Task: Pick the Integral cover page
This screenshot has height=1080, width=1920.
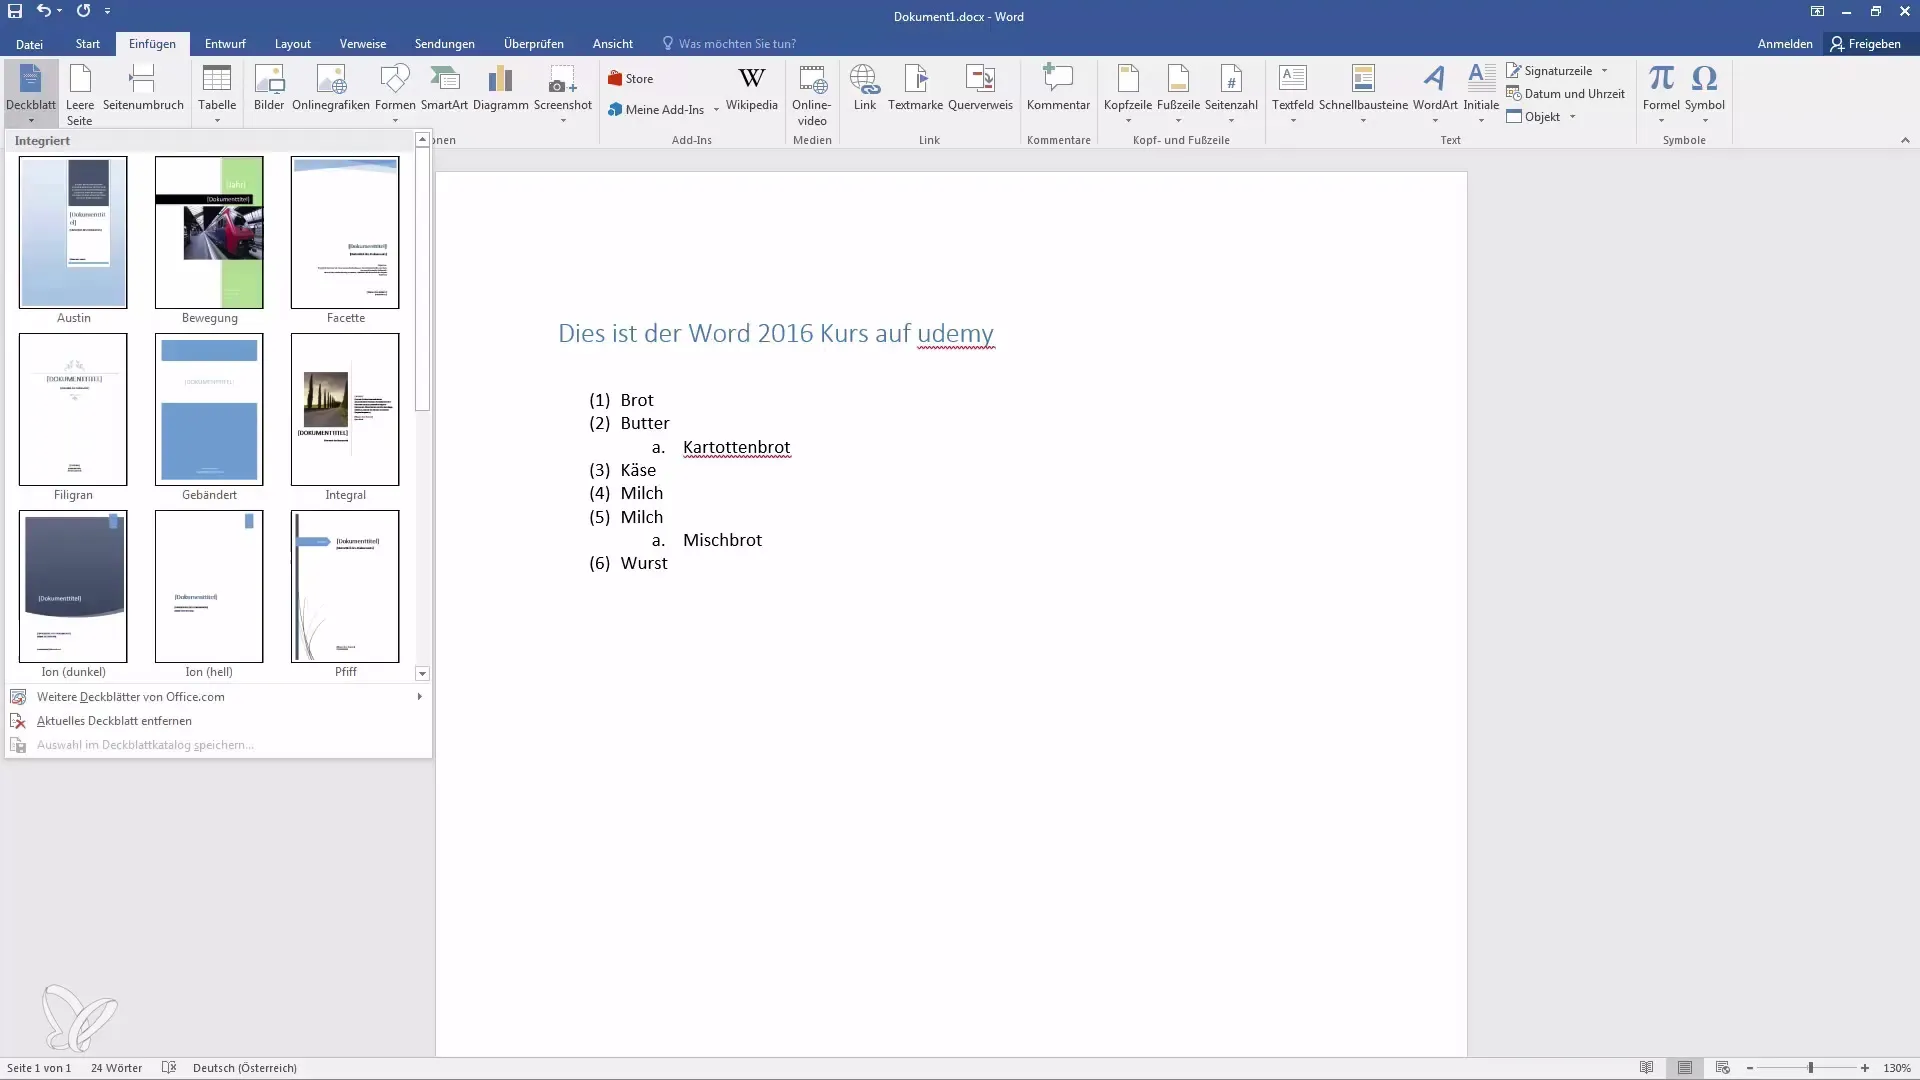Action: point(345,409)
